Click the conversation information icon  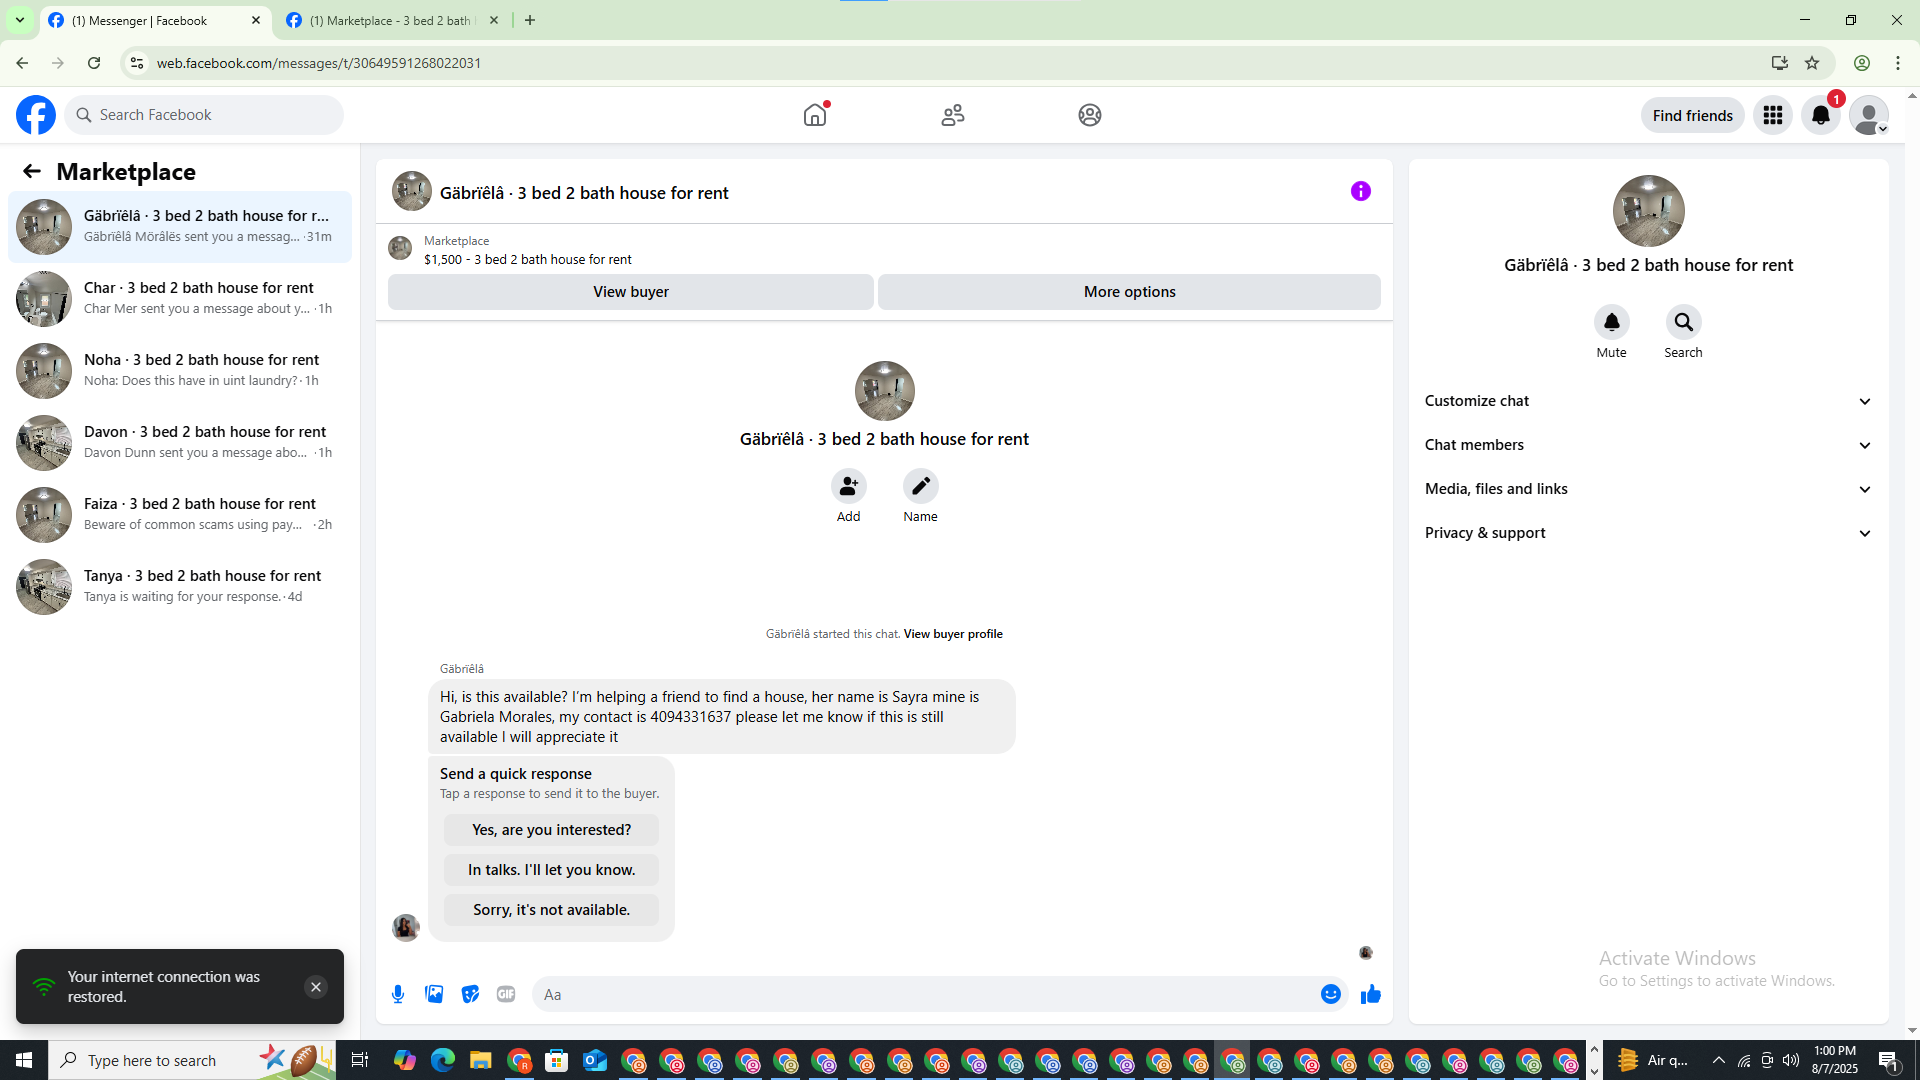point(1360,191)
